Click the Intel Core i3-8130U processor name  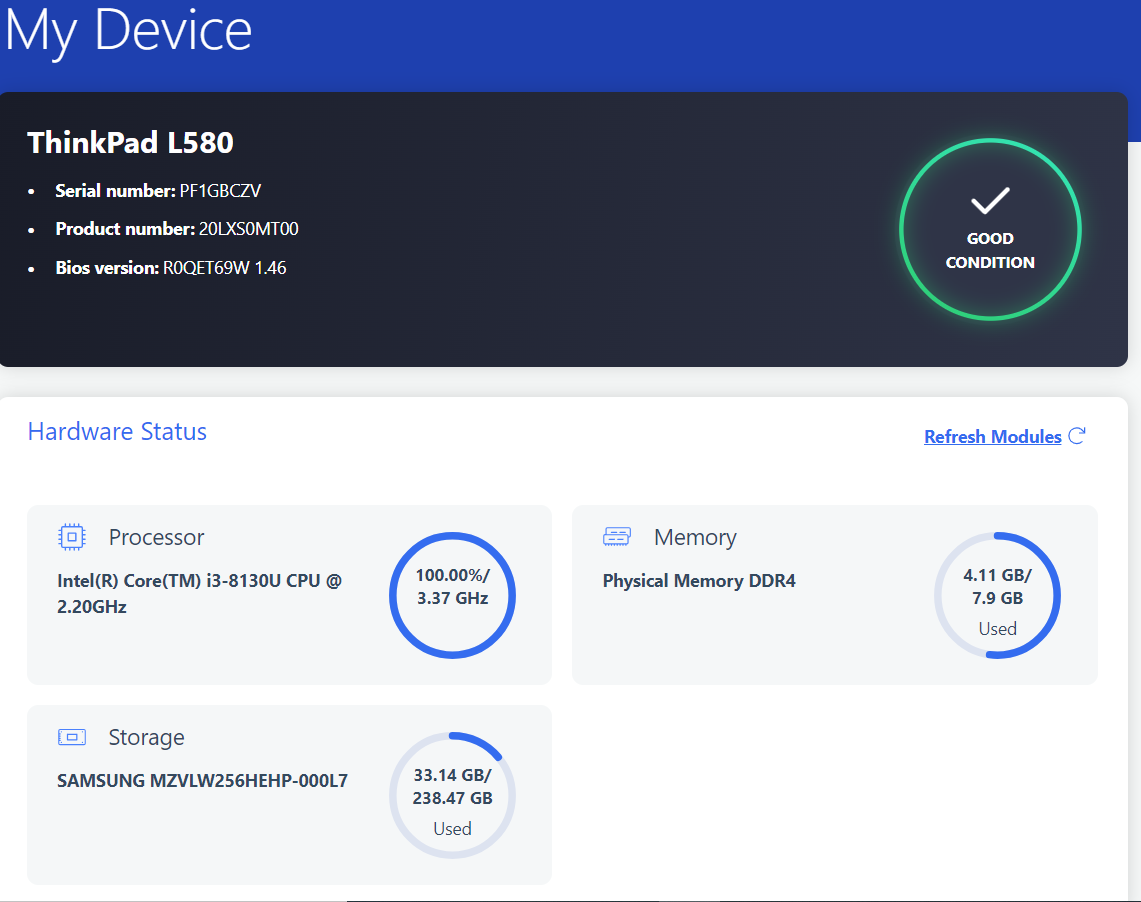click(x=199, y=593)
